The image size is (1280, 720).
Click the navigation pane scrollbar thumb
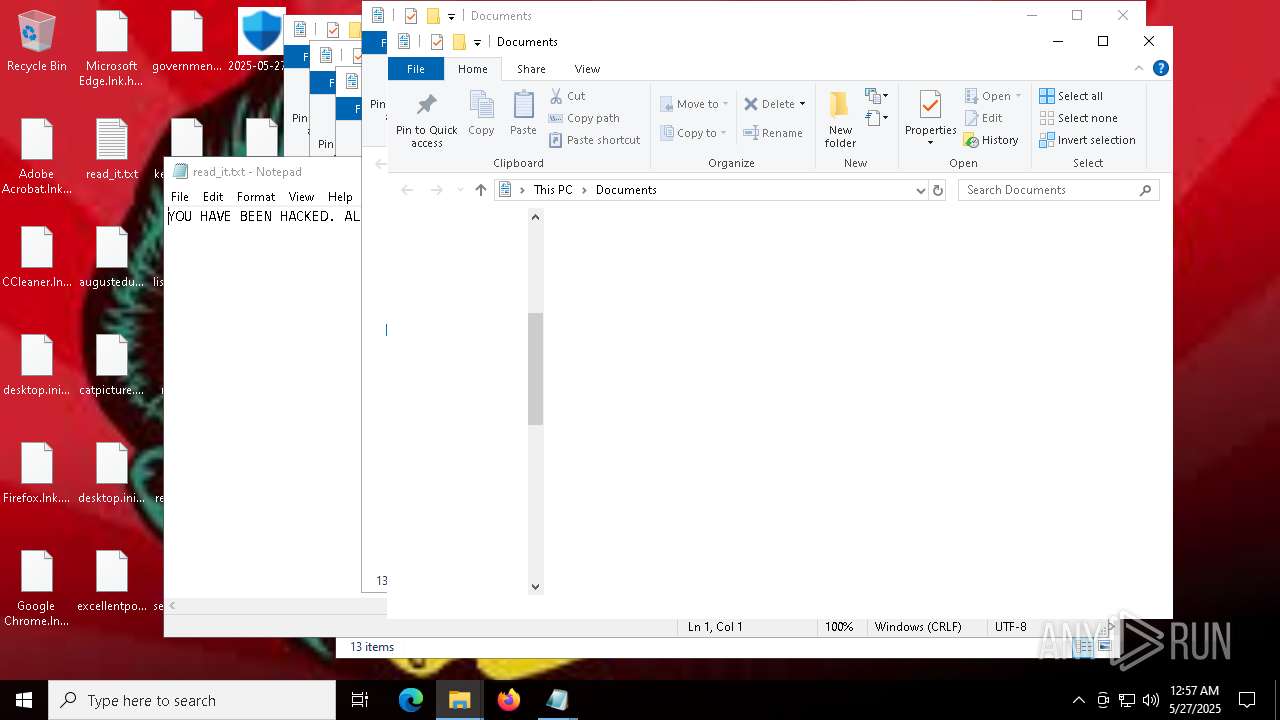coord(535,369)
